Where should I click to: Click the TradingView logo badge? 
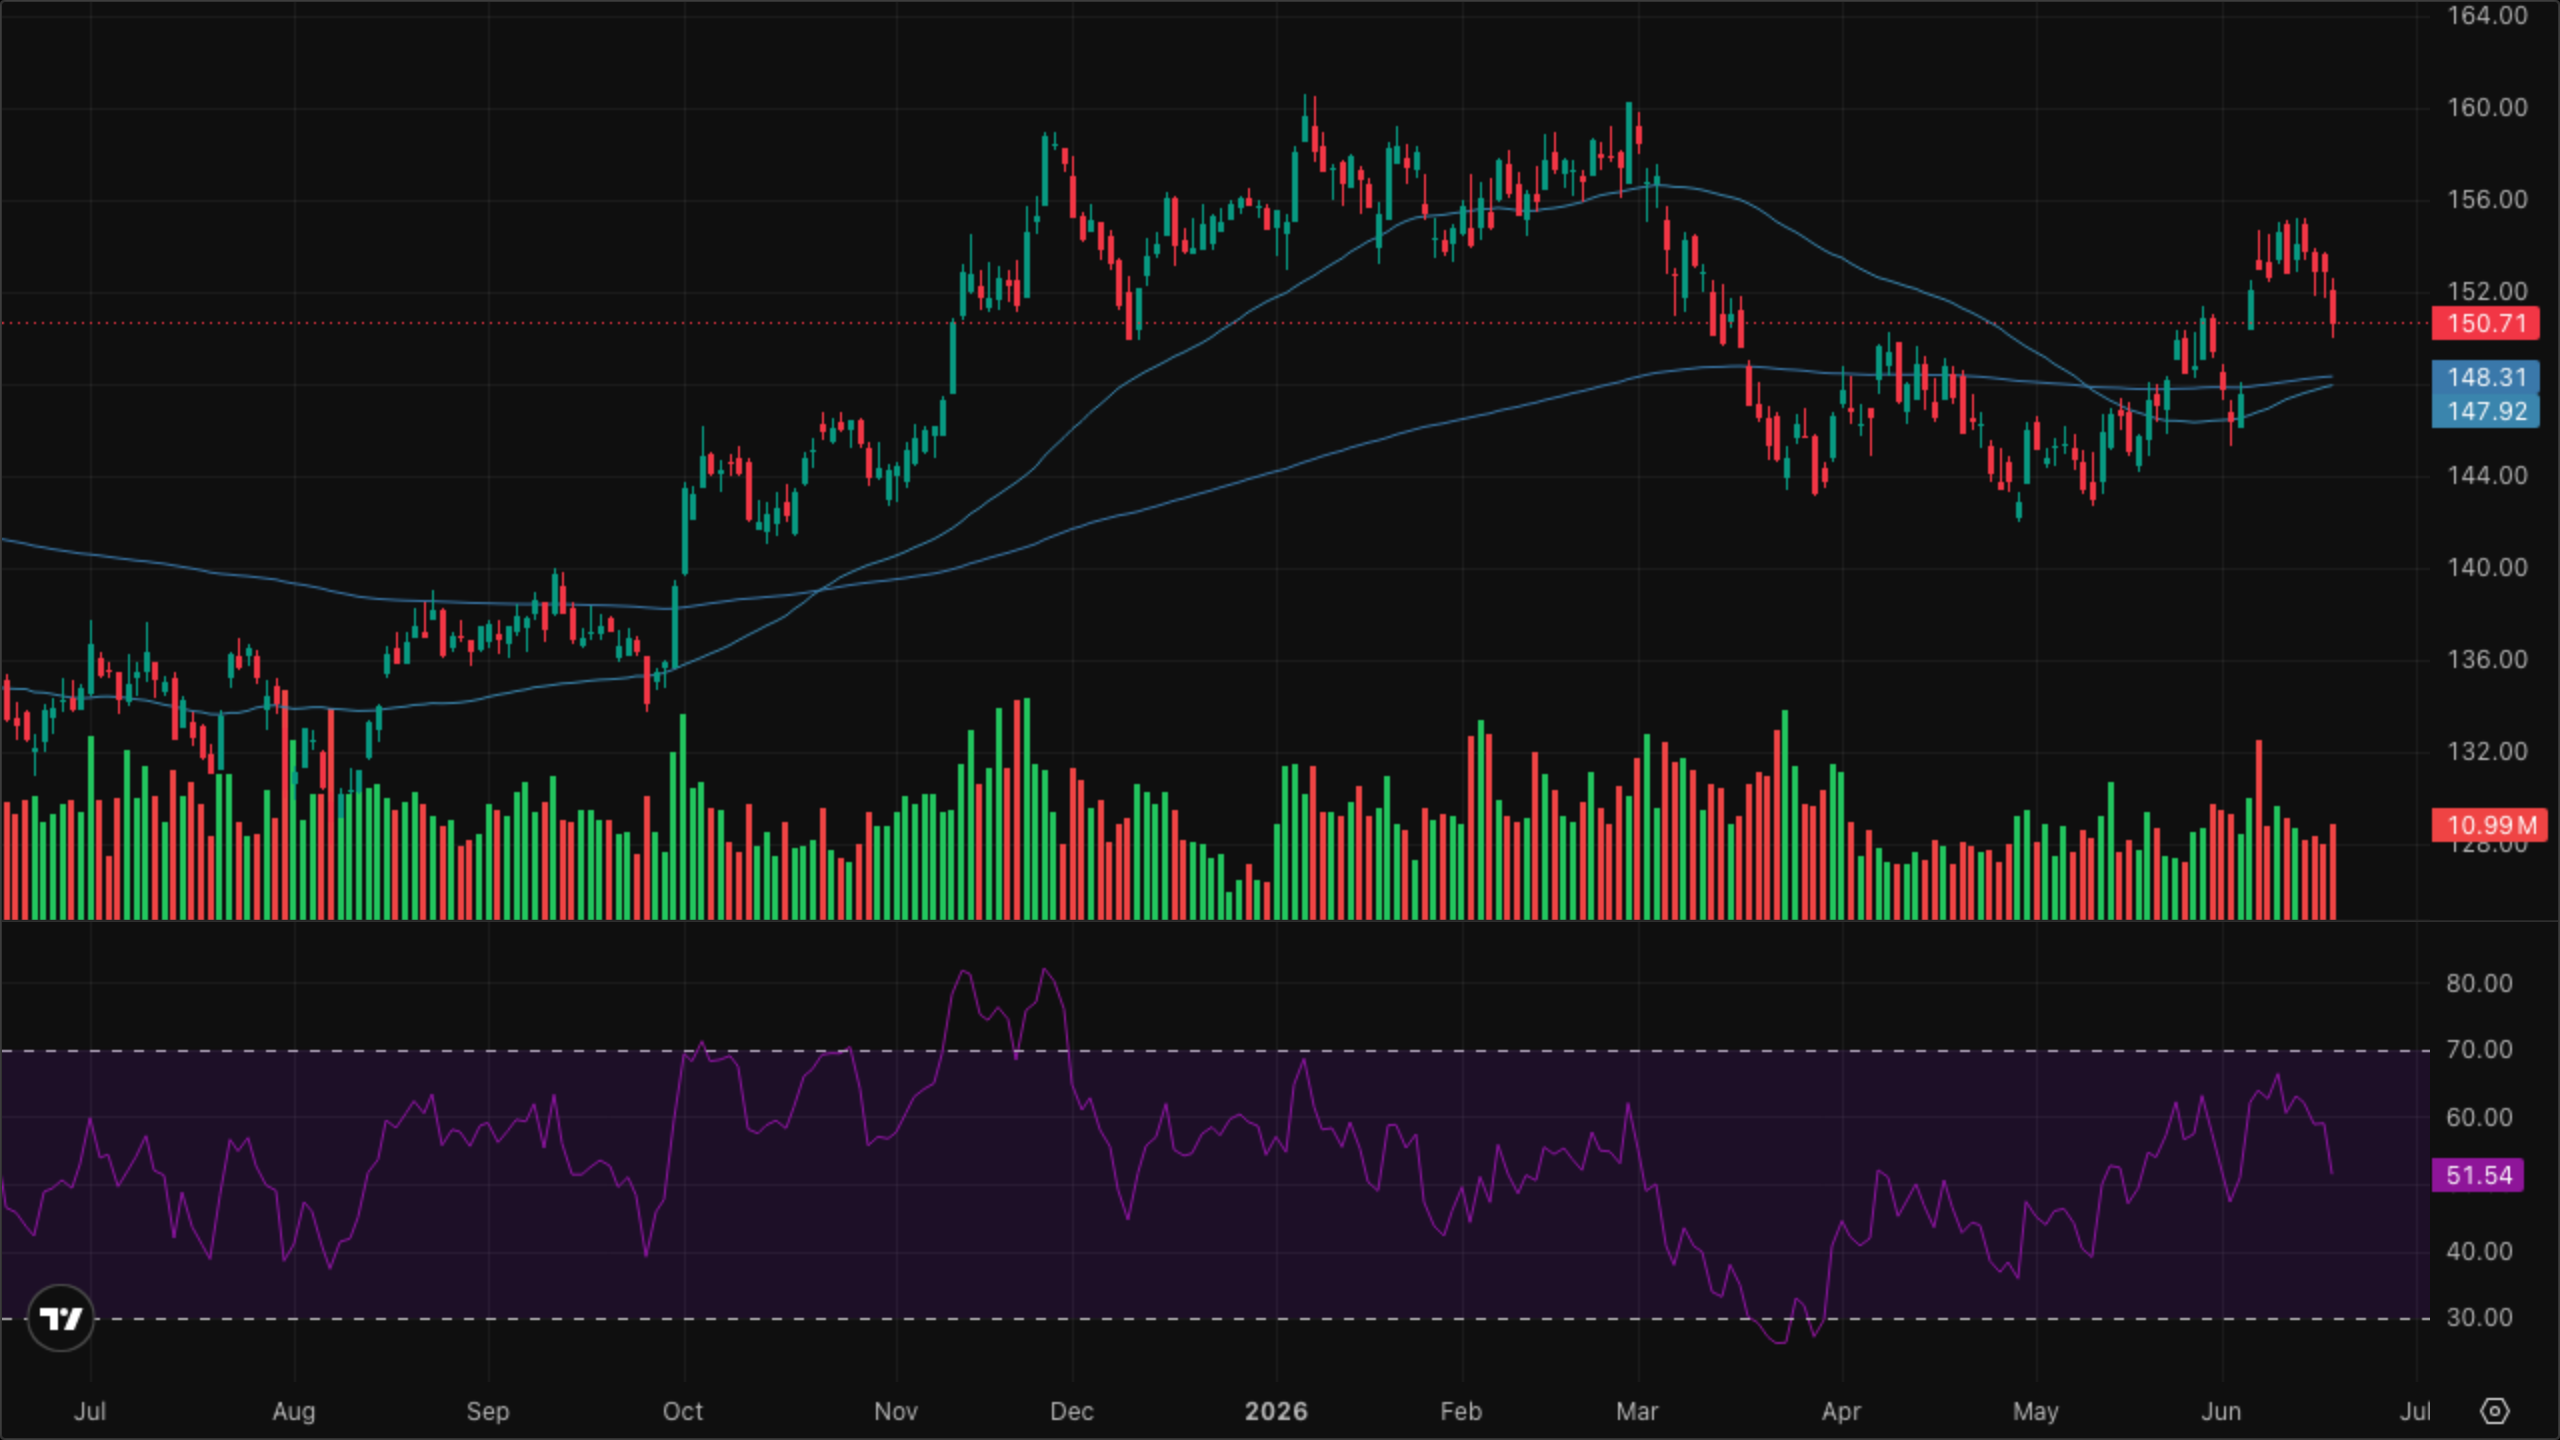point(60,1318)
